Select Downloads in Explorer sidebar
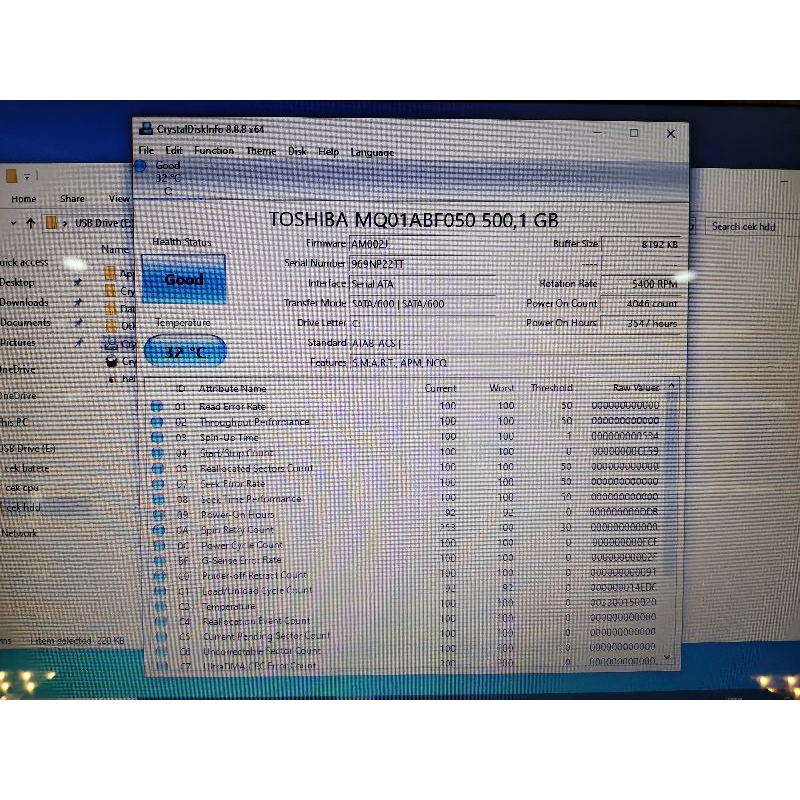Viewport: 800px width, 800px height. pos(24,303)
